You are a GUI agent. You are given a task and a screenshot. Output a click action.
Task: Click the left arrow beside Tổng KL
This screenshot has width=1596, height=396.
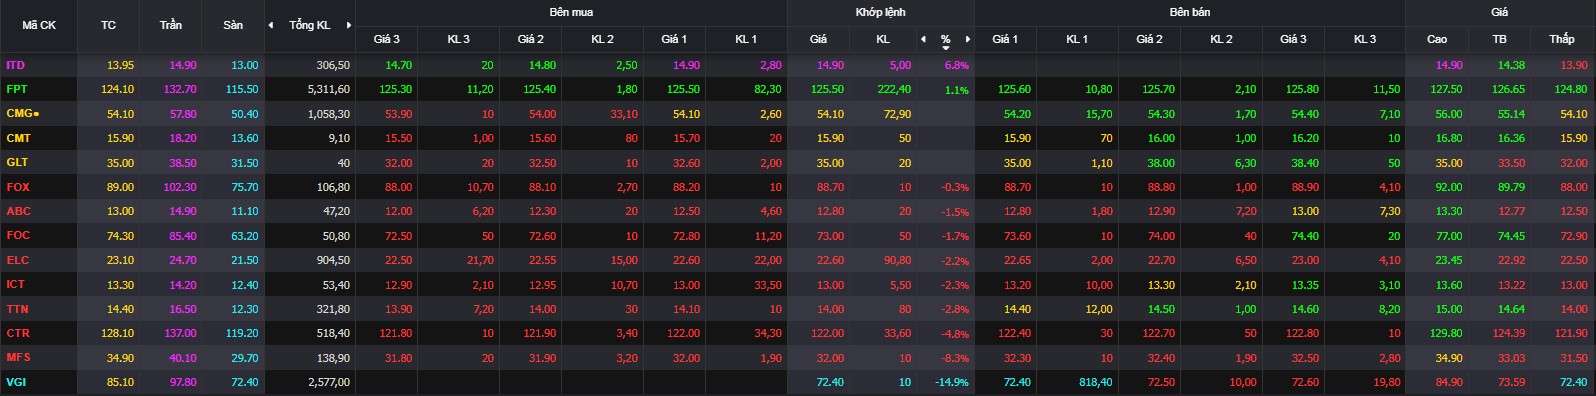271,25
